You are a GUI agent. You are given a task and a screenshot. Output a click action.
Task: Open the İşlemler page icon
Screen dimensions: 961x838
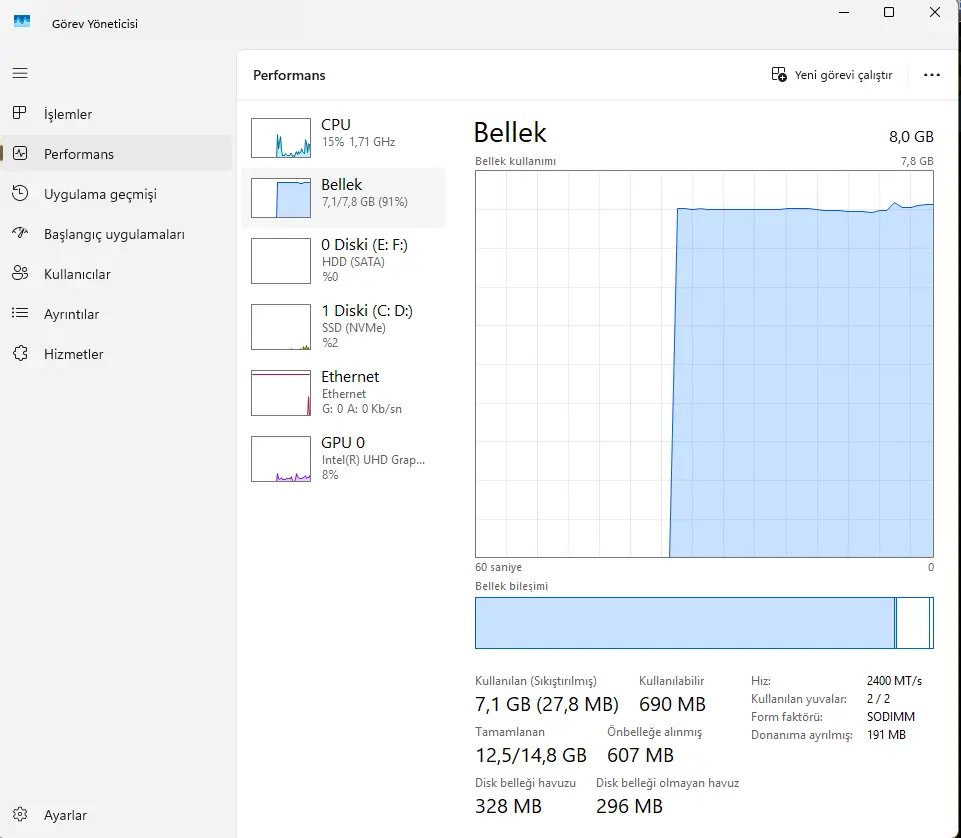pyautogui.click(x=20, y=113)
